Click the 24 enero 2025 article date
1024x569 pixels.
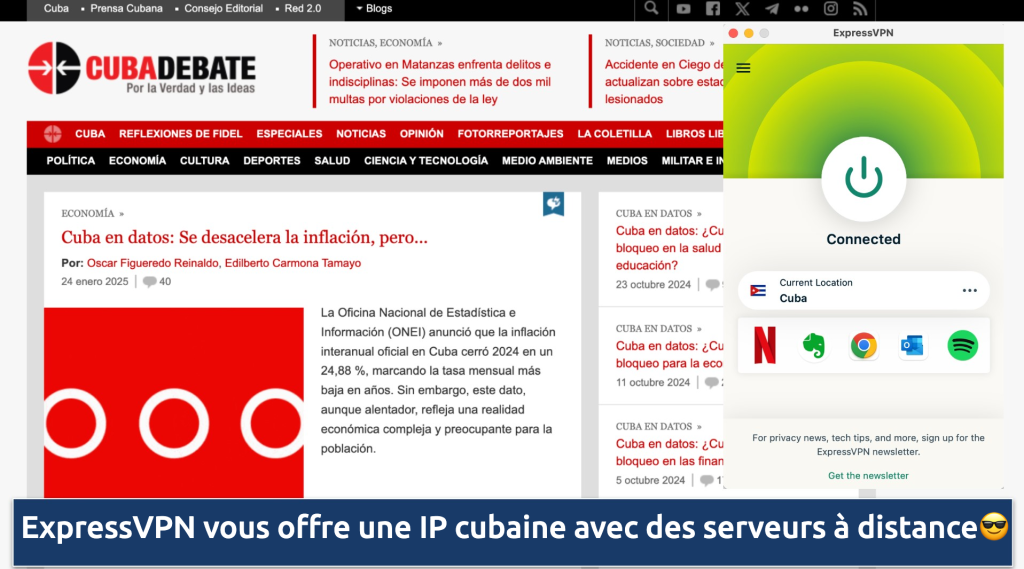[95, 282]
